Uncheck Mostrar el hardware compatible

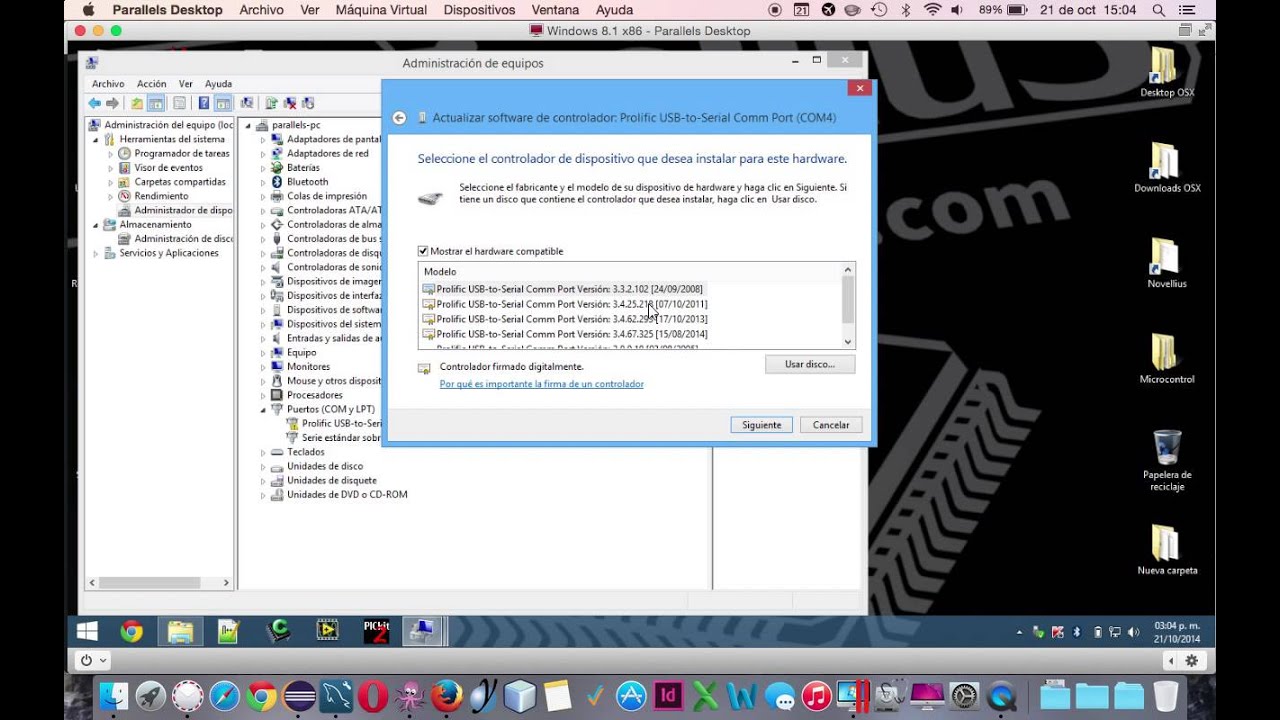click(423, 251)
